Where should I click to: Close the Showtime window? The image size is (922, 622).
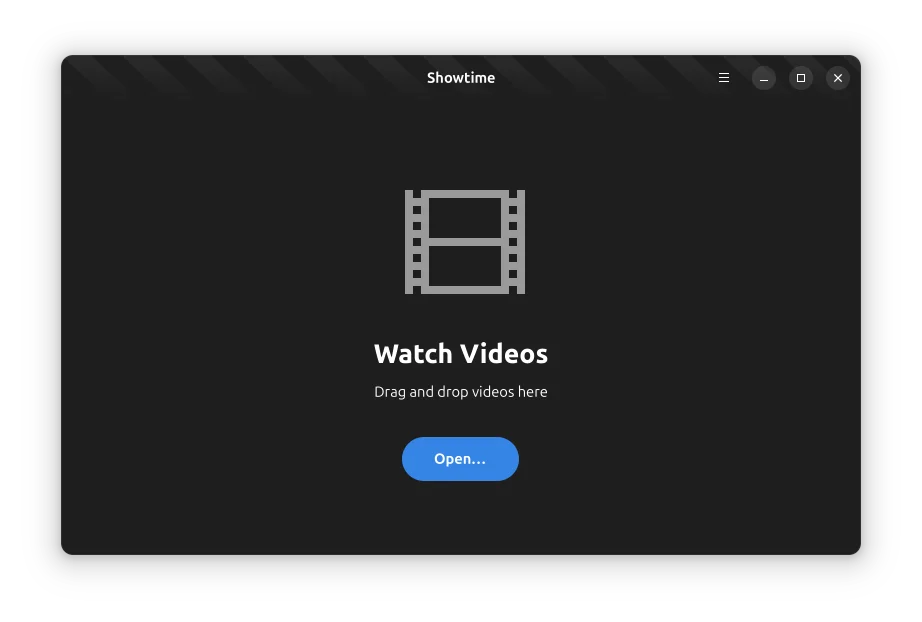(x=838, y=78)
